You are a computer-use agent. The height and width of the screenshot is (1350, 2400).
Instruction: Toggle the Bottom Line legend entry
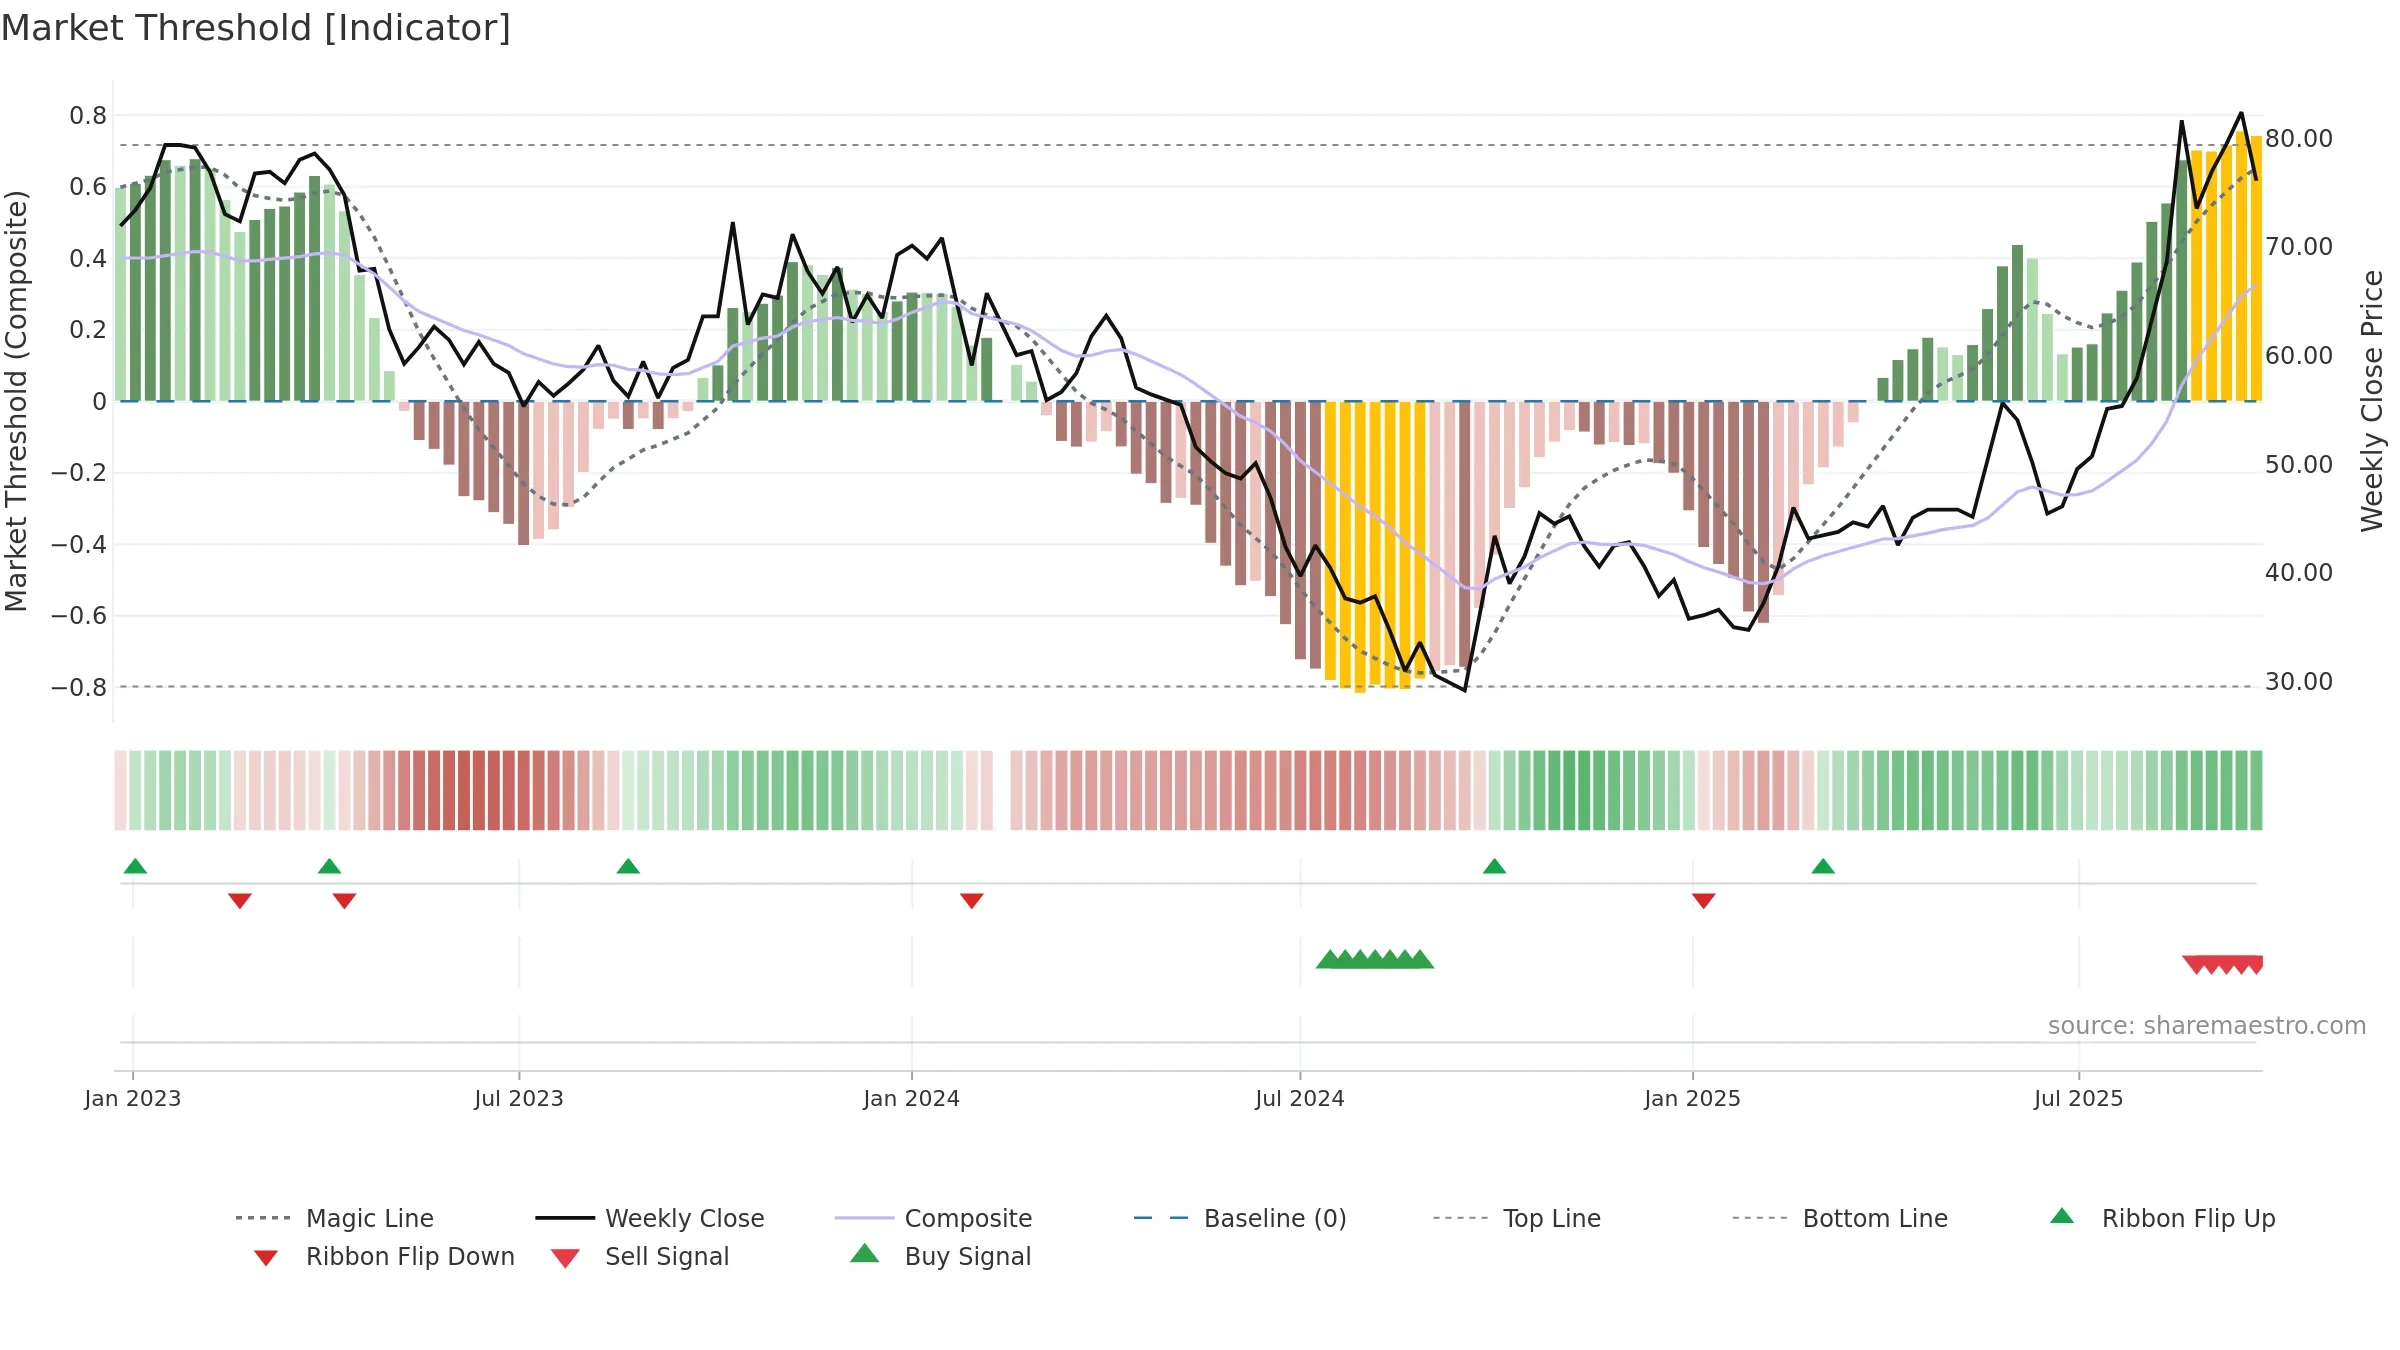[1840, 1218]
